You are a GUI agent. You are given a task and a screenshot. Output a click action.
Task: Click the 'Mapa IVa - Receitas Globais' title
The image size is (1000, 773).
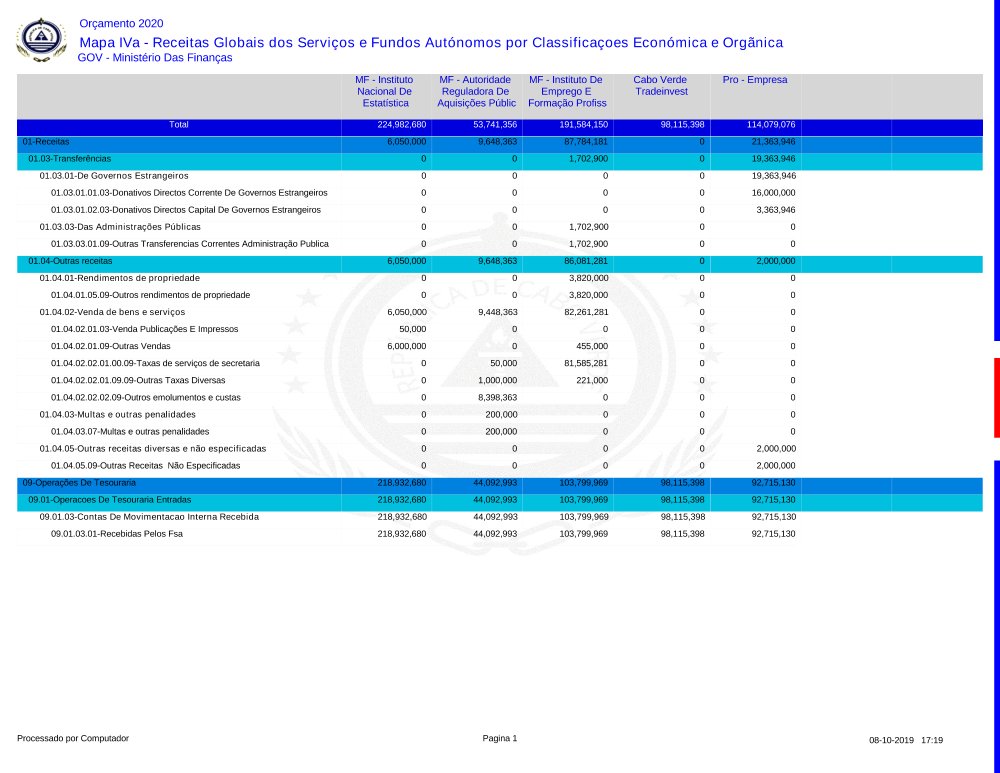[x=430, y=42]
